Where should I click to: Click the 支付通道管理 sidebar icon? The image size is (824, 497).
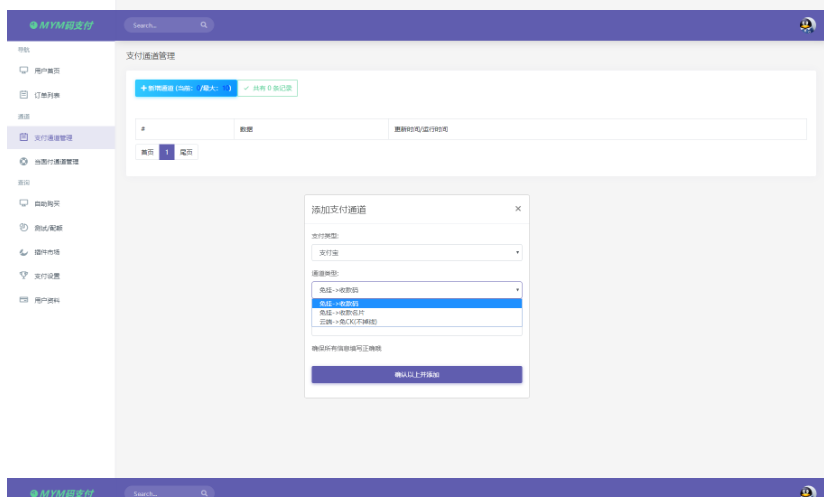click(x=24, y=138)
